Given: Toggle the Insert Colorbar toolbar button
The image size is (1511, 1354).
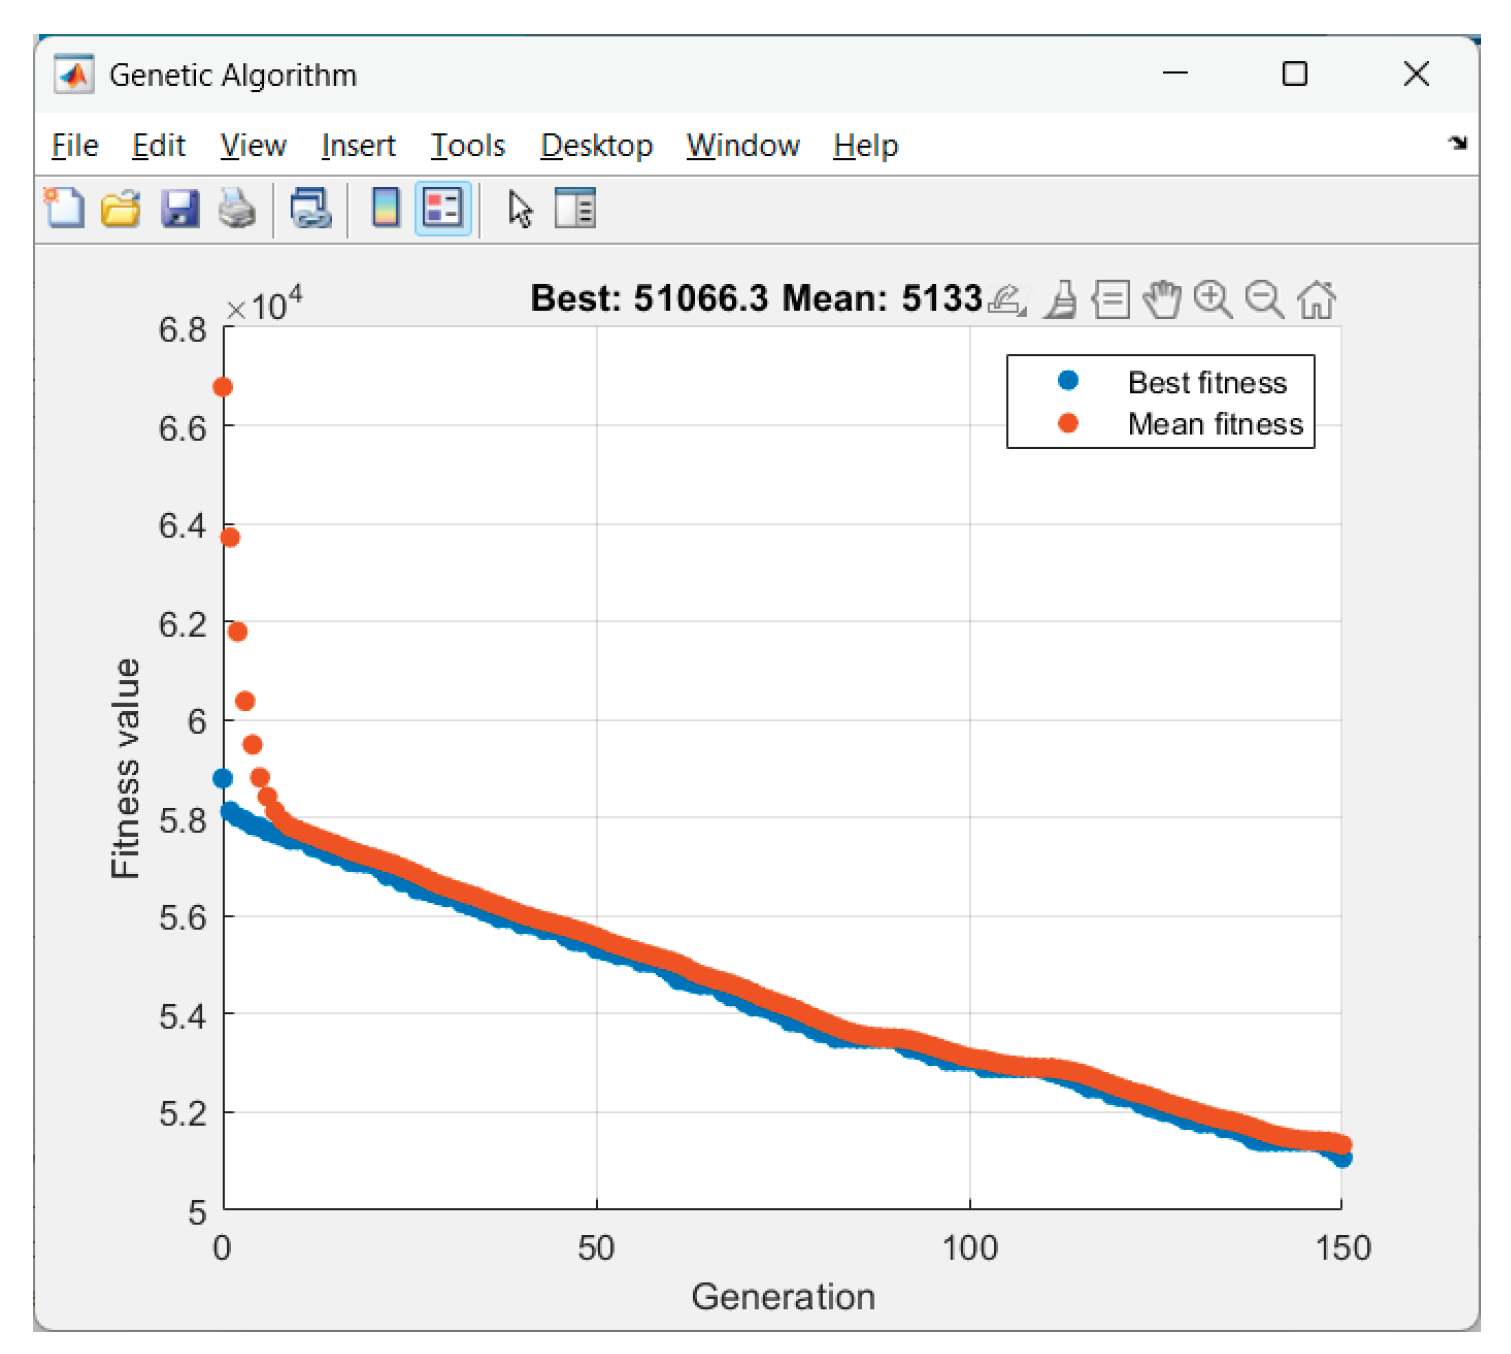Looking at the screenshot, I should 386,209.
